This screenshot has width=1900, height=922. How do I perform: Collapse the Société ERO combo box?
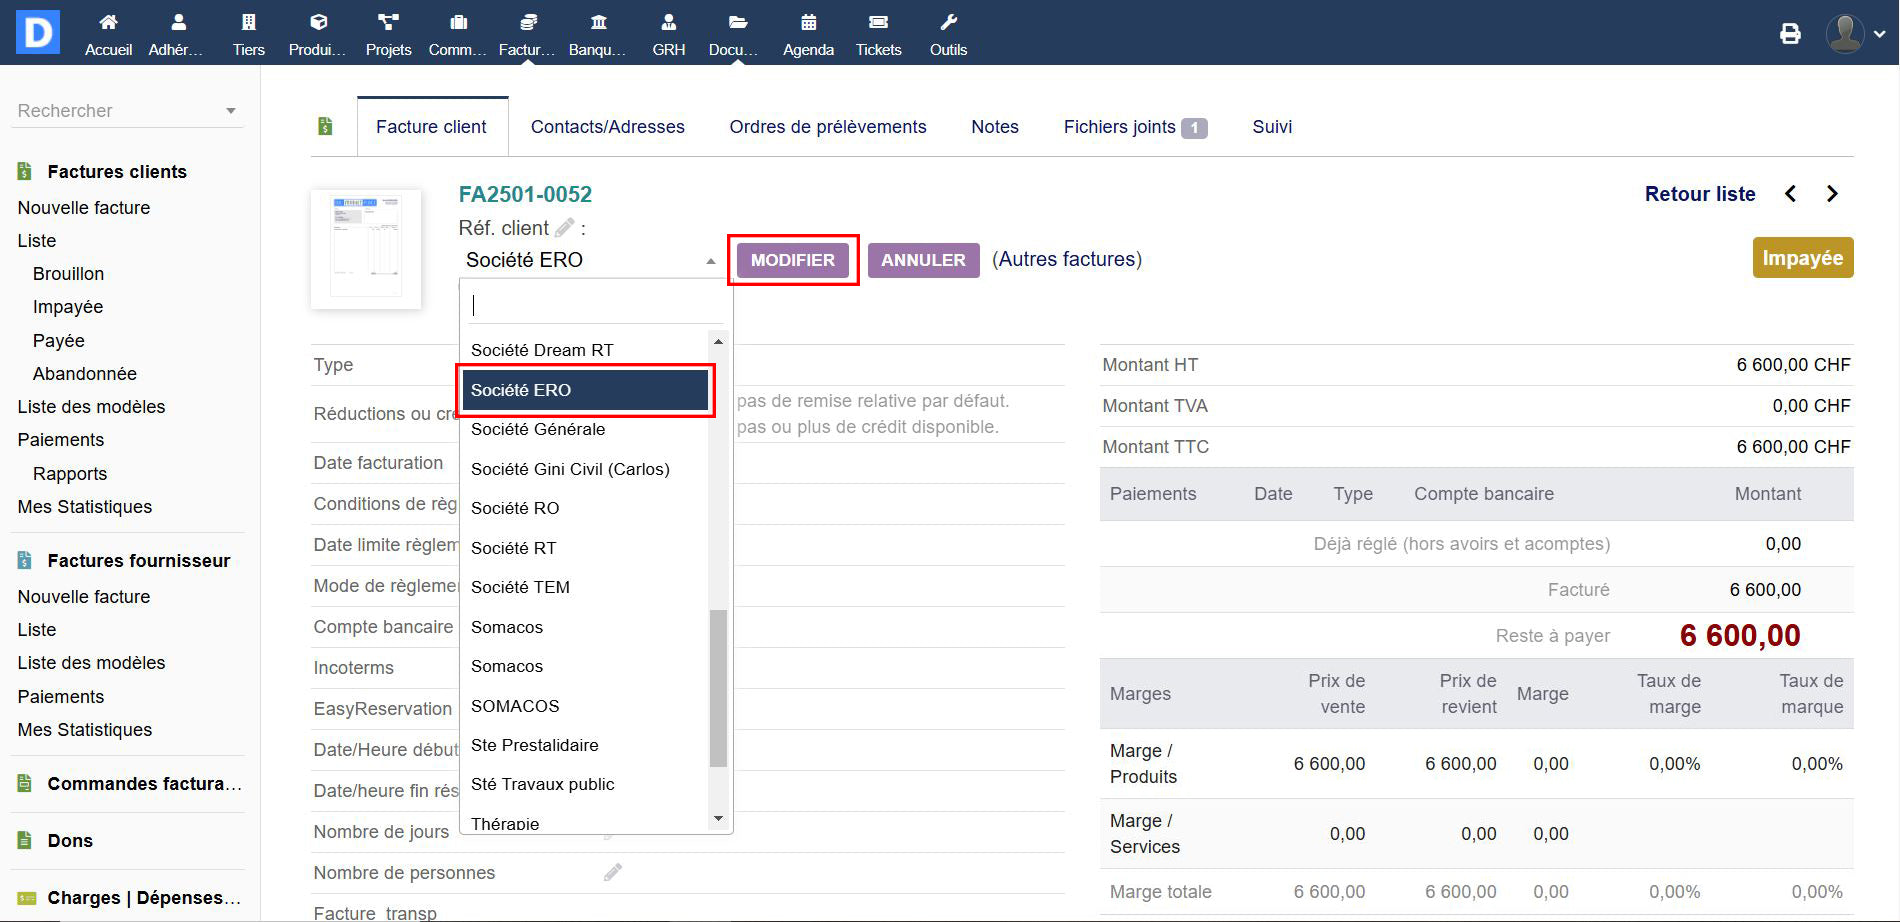click(x=710, y=260)
